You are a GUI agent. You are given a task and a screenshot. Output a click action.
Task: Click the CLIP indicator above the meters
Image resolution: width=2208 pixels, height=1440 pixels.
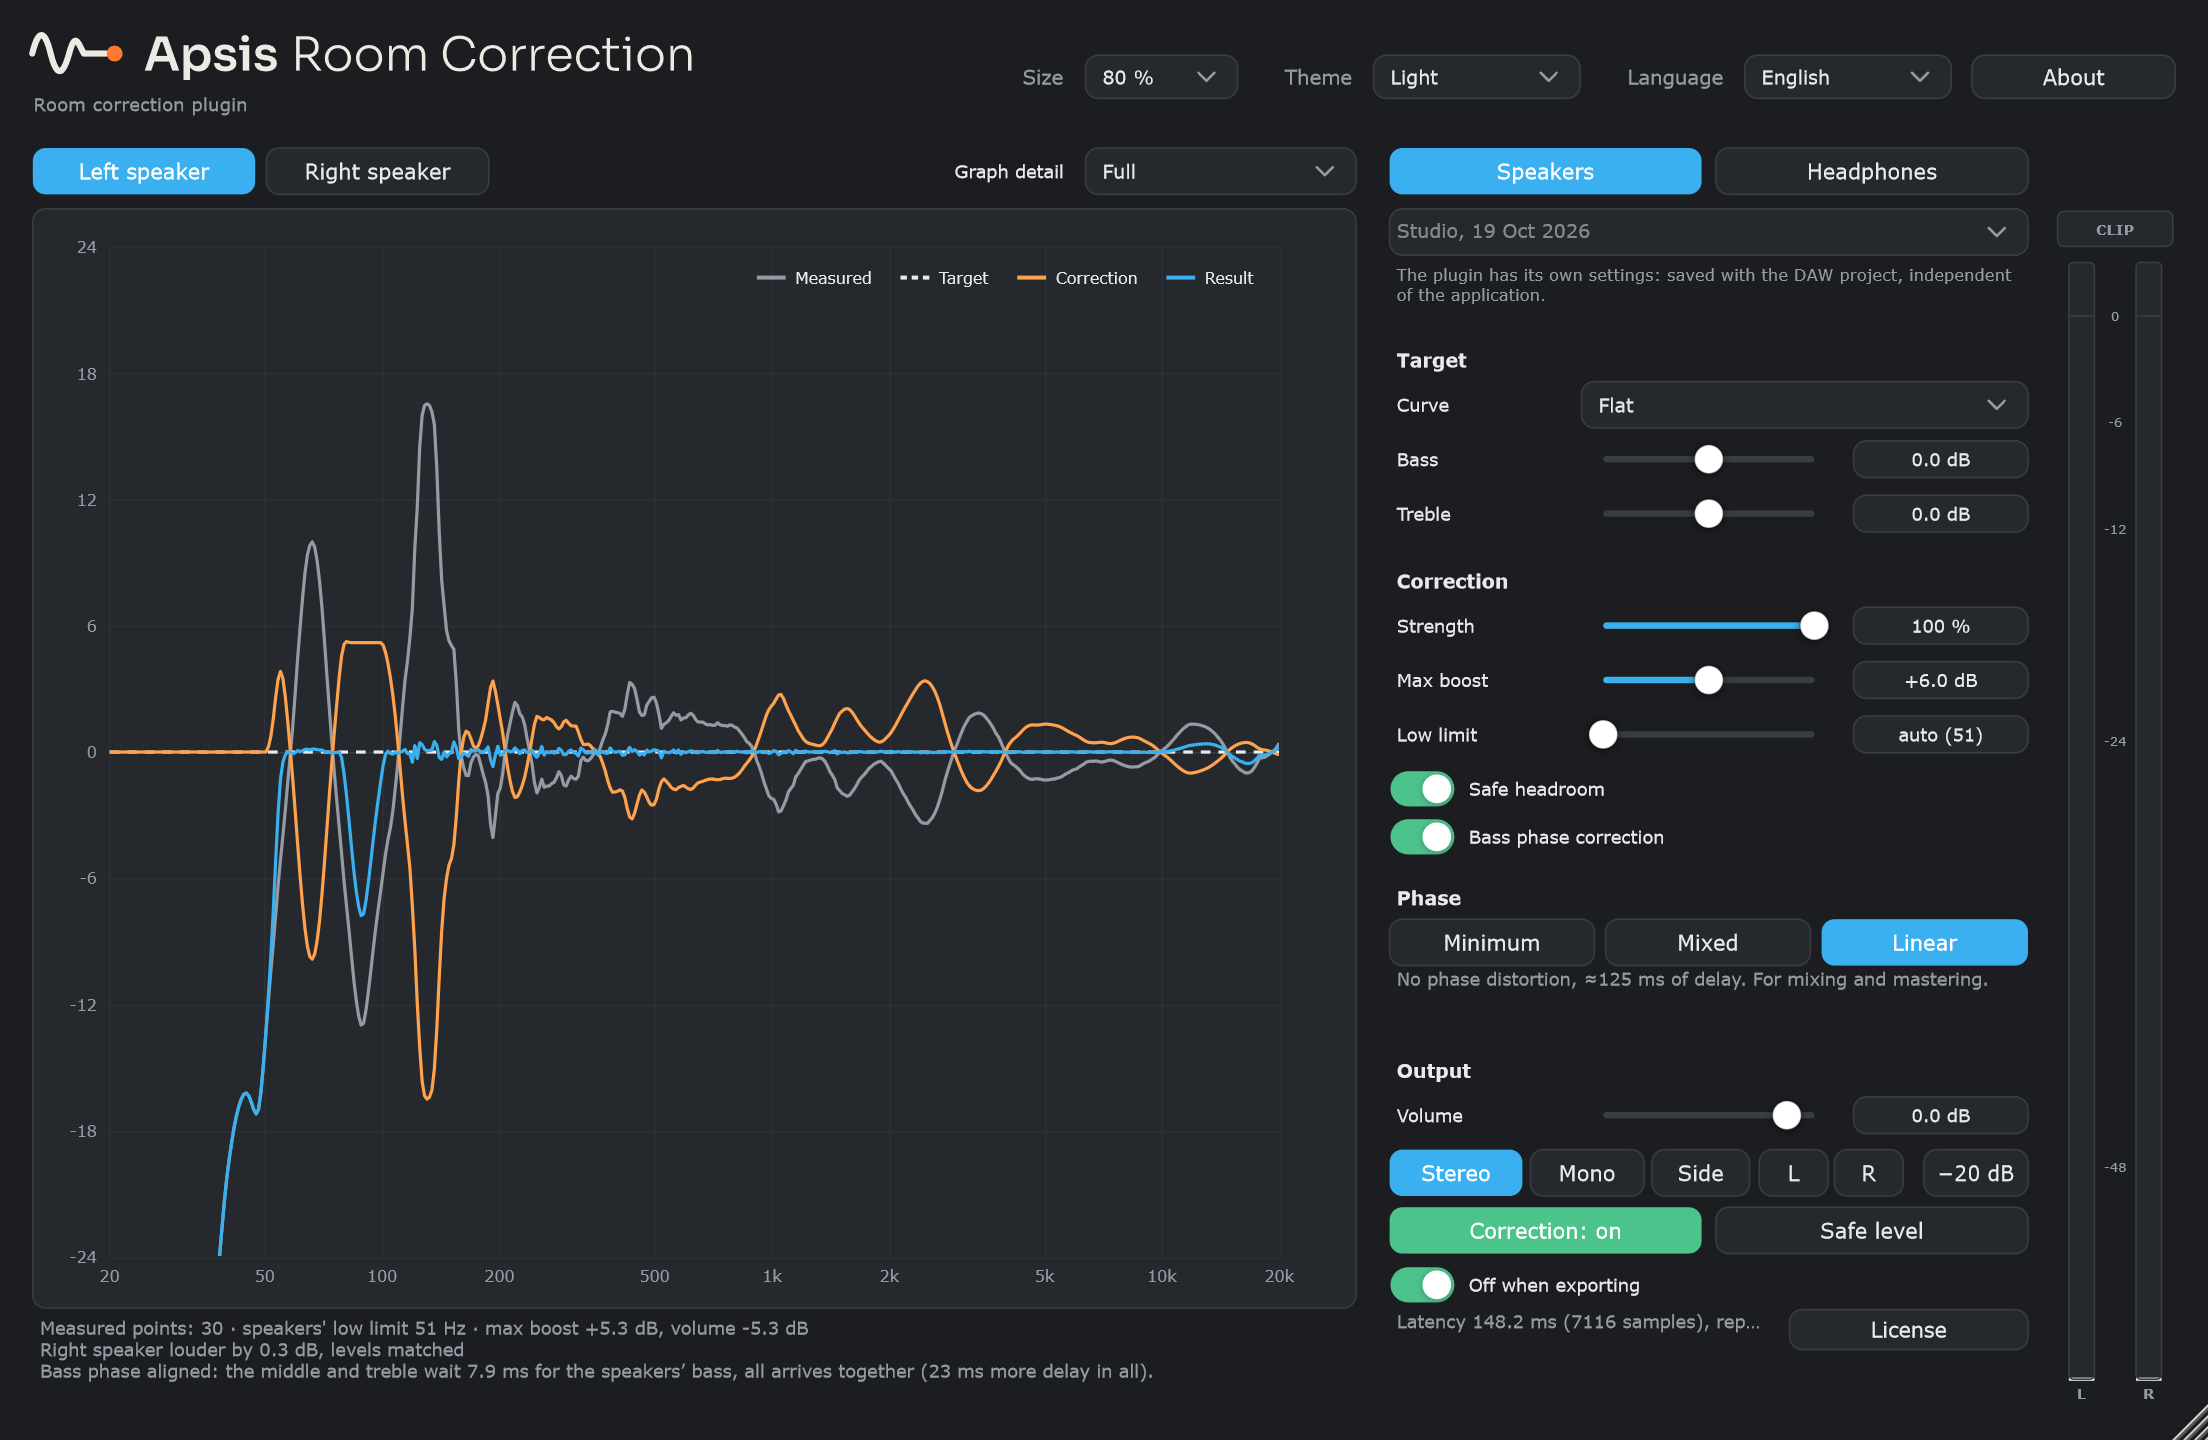pyautogui.click(x=2114, y=229)
